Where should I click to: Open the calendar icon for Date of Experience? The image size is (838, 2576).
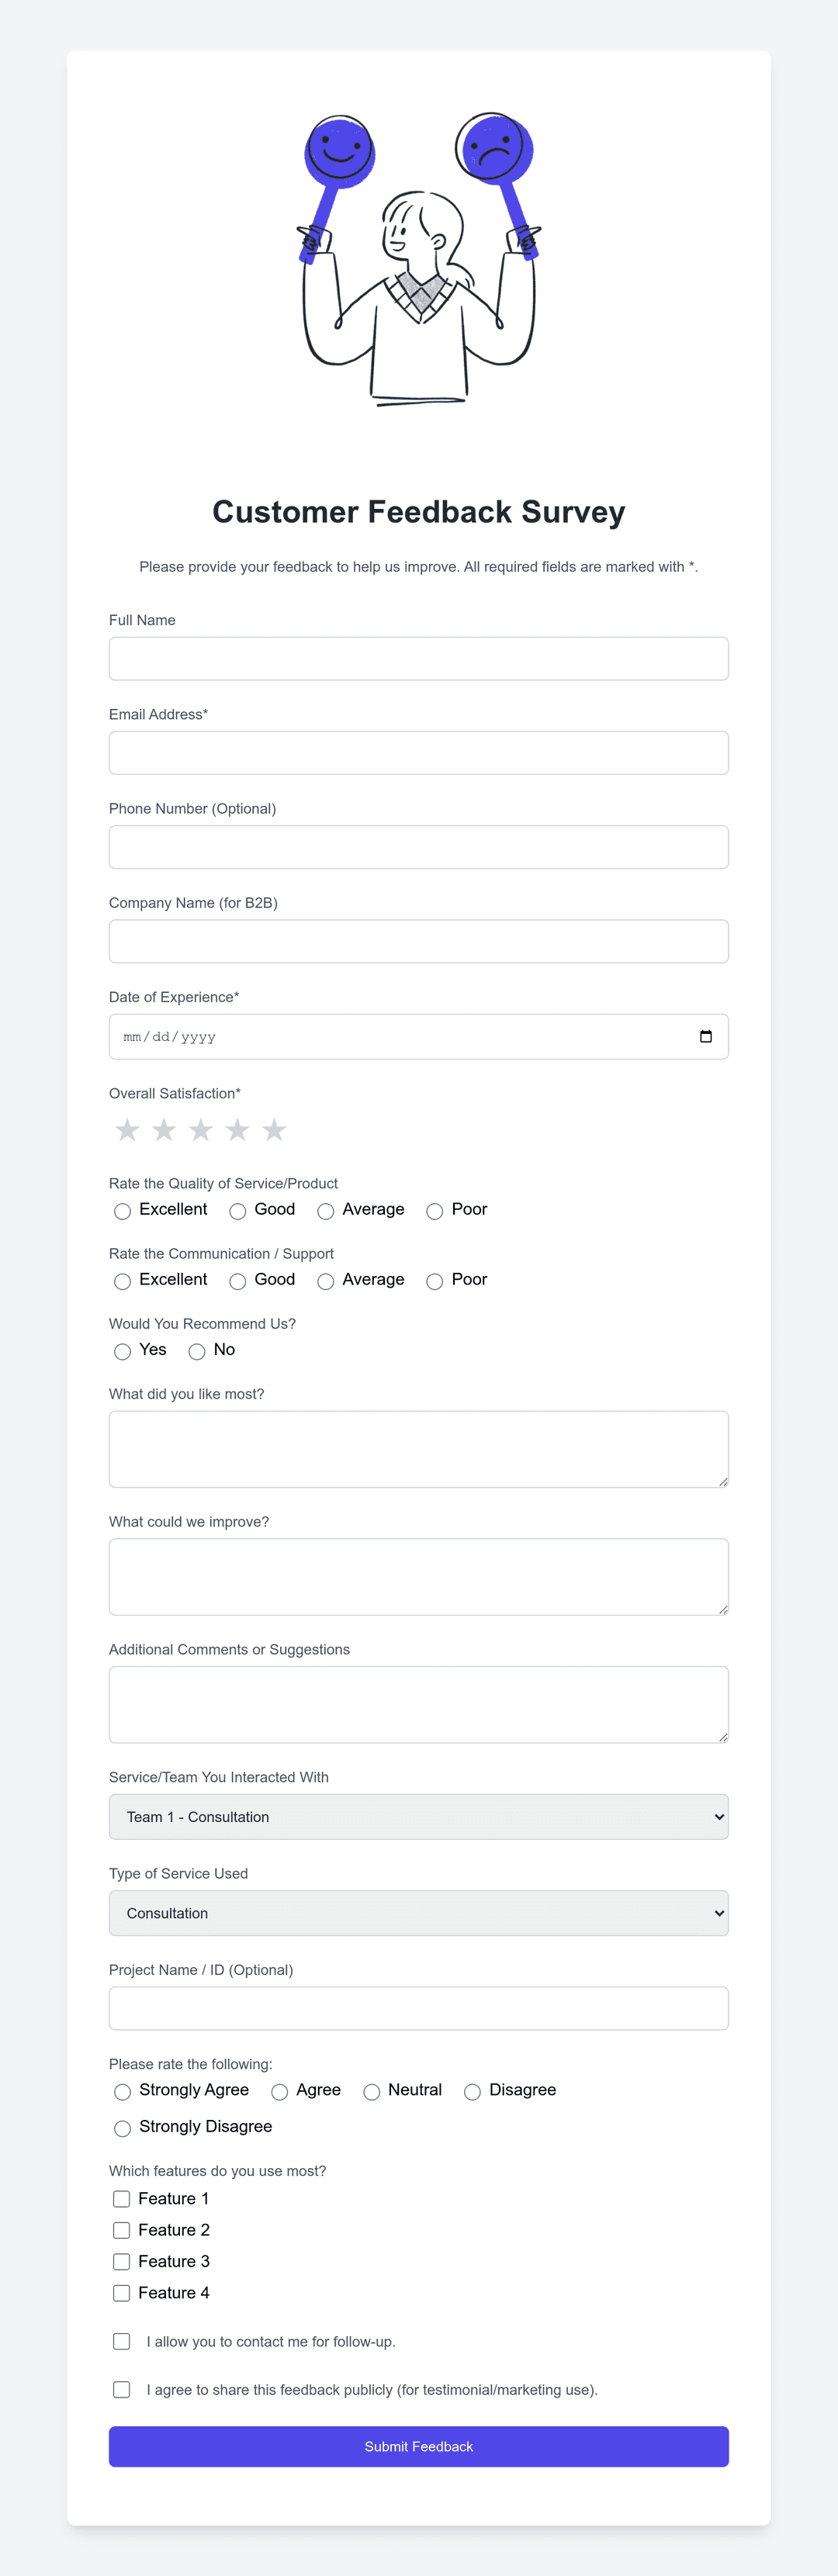coord(707,1036)
